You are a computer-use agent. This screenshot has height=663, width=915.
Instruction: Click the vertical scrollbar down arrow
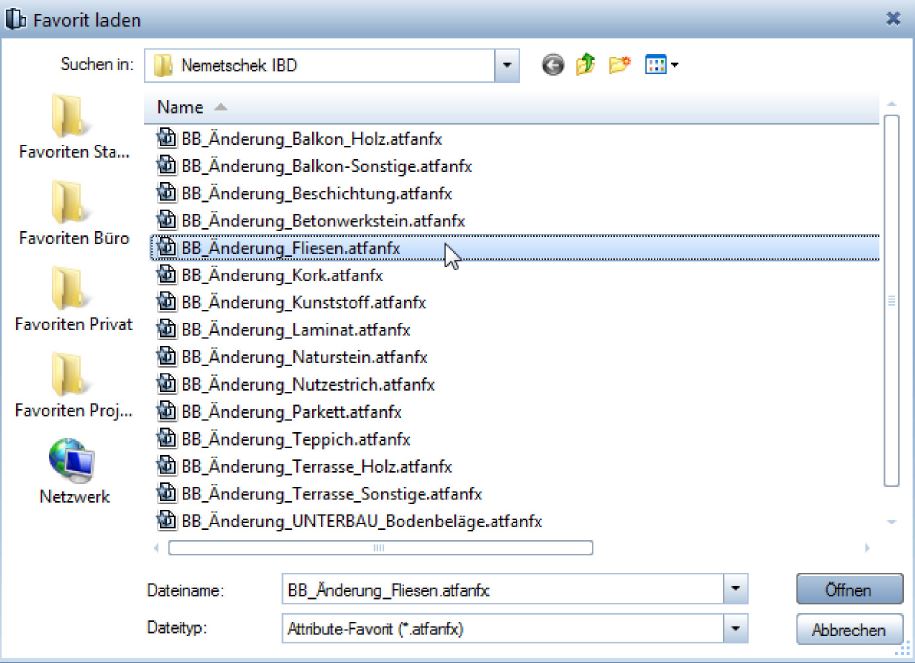pyautogui.click(x=892, y=522)
